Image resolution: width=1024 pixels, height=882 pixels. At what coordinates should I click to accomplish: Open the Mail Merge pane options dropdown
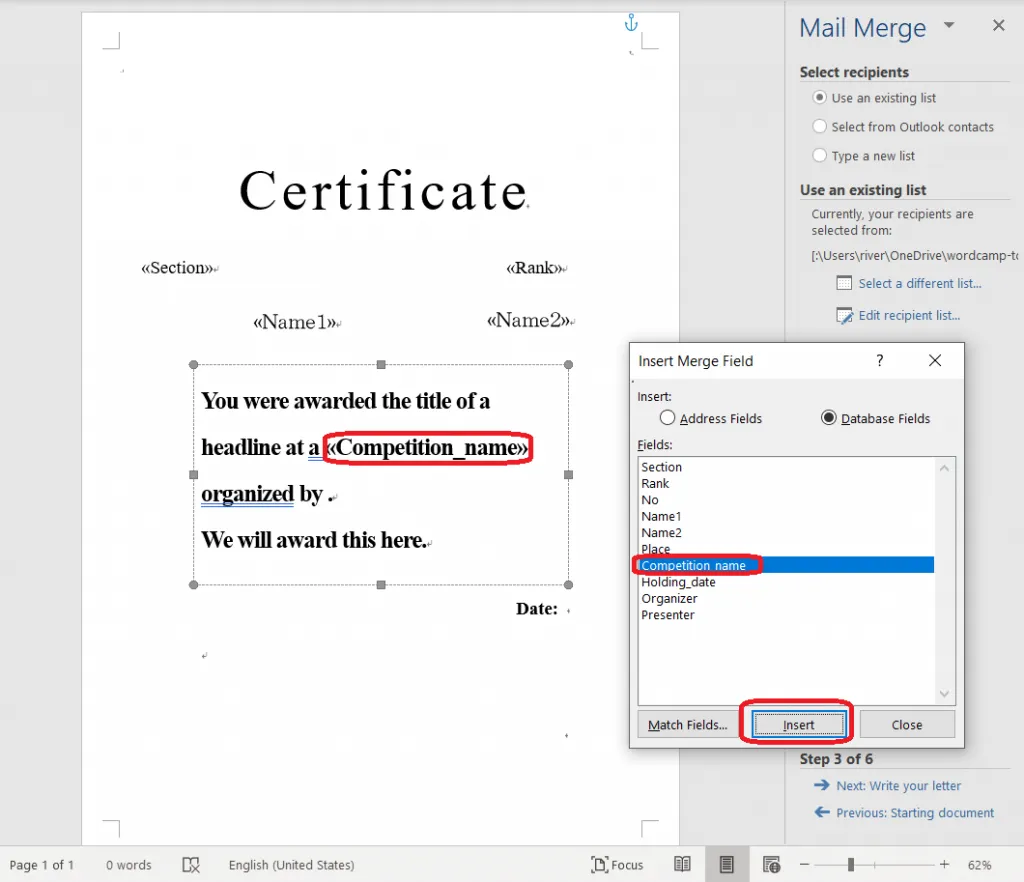click(949, 26)
